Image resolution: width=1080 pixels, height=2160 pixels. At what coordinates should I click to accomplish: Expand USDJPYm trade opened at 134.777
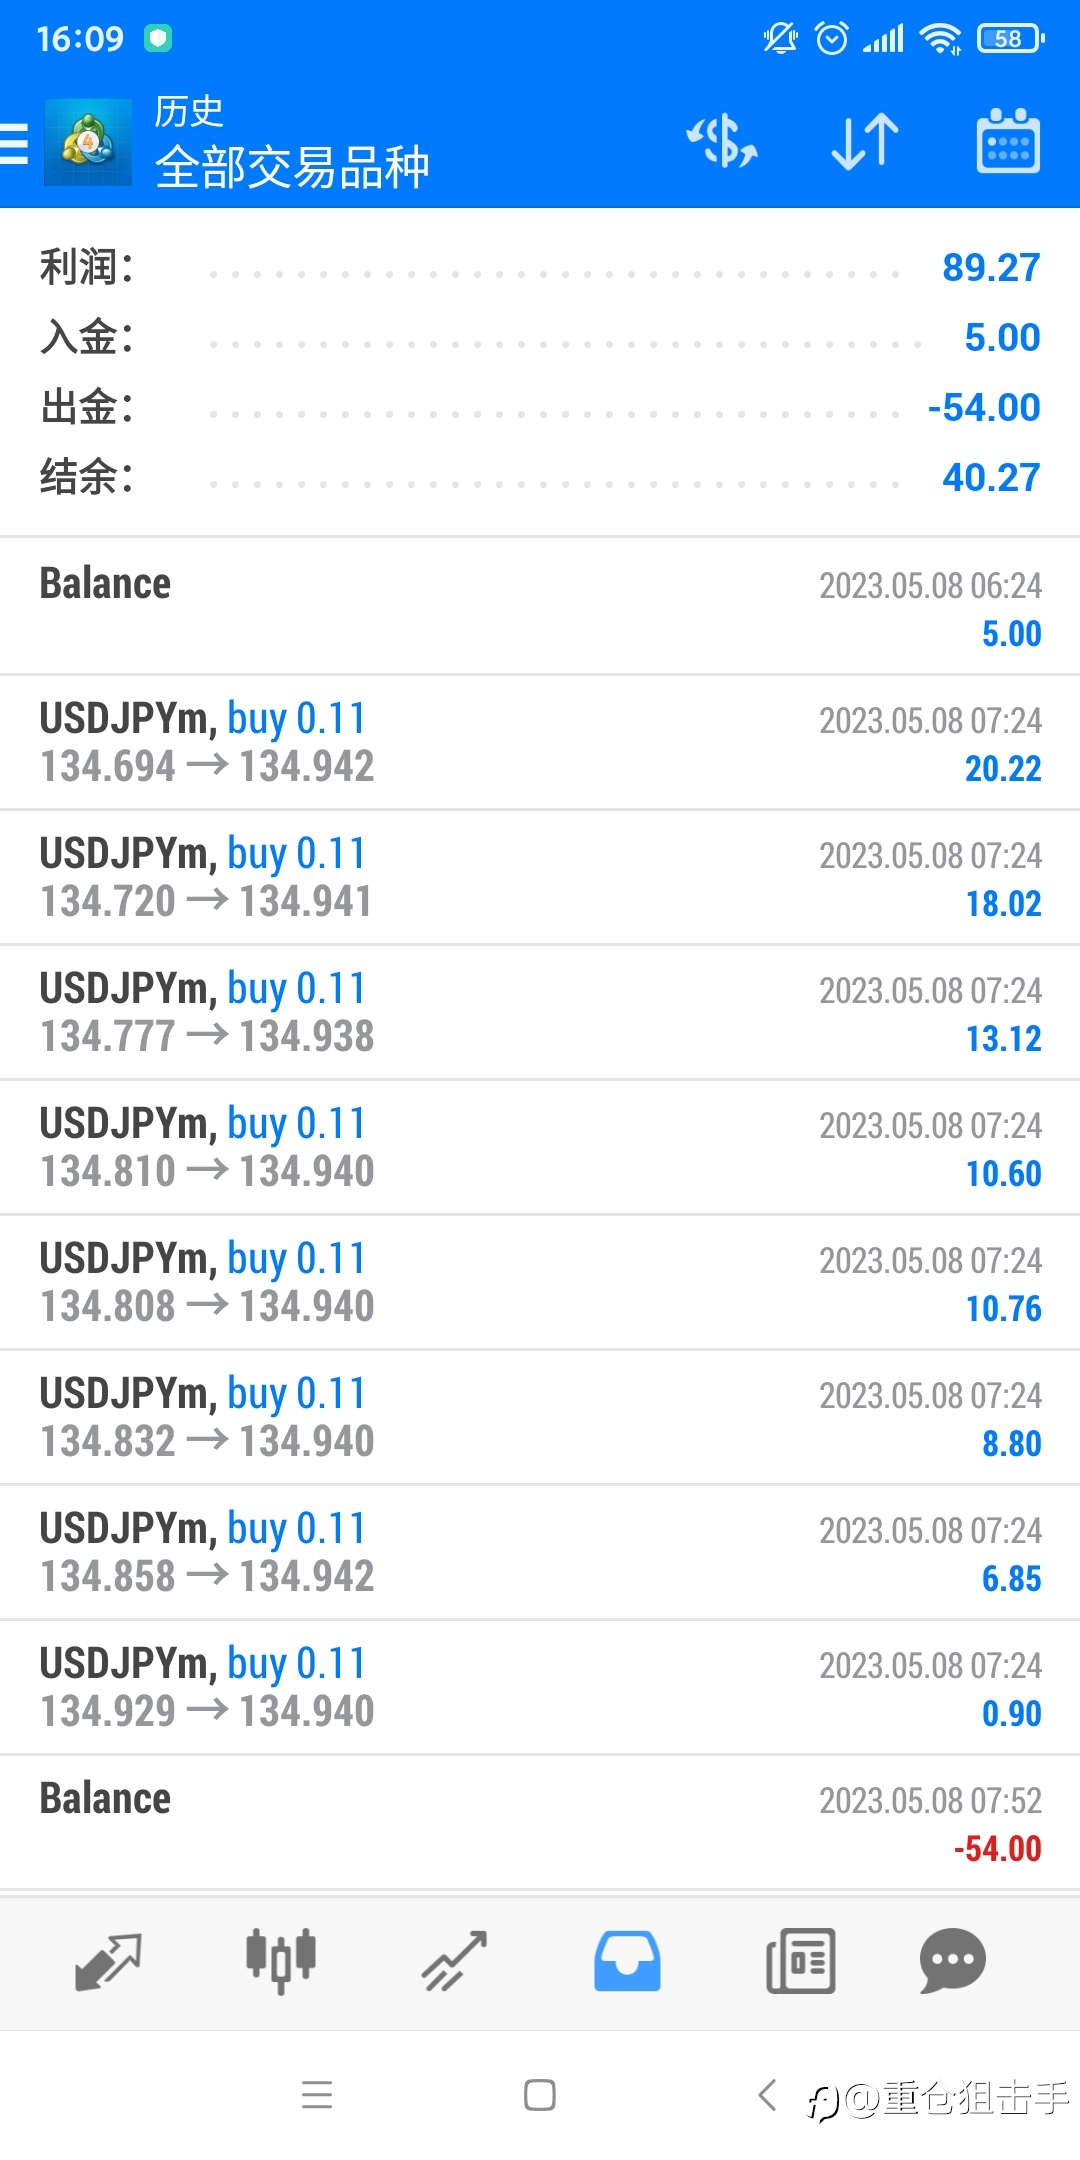(540, 1013)
